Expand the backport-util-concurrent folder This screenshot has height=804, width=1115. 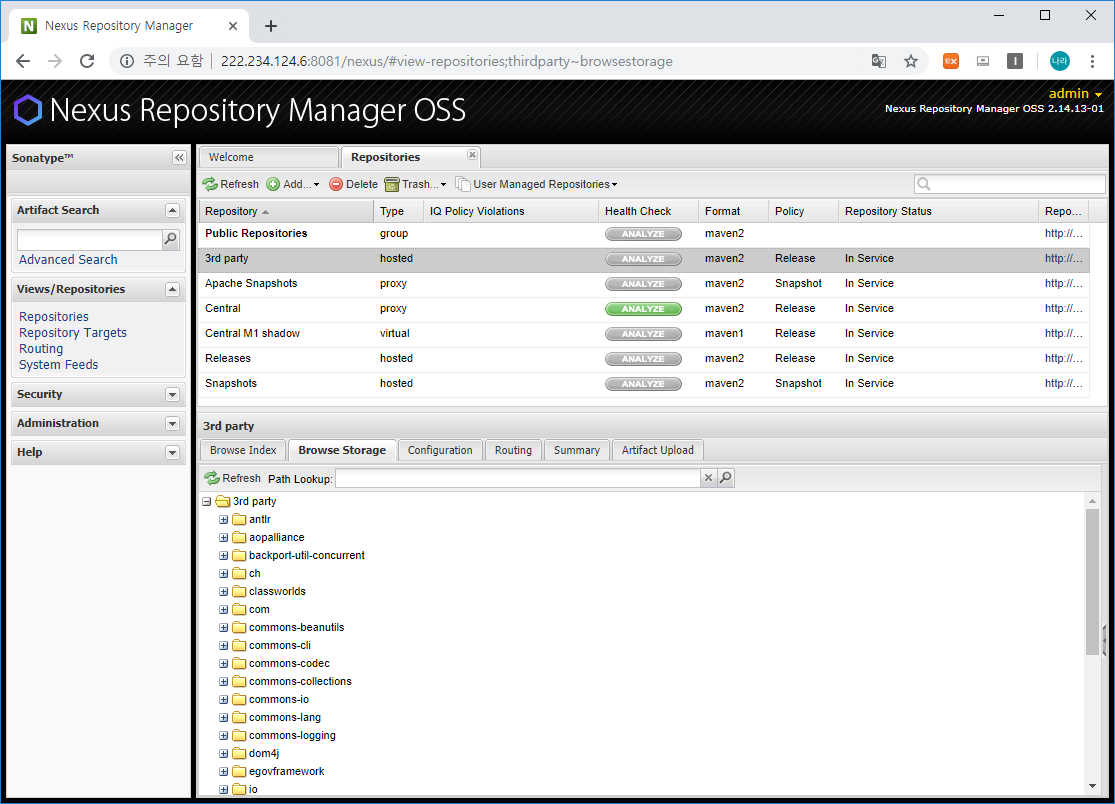pos(223,555)
